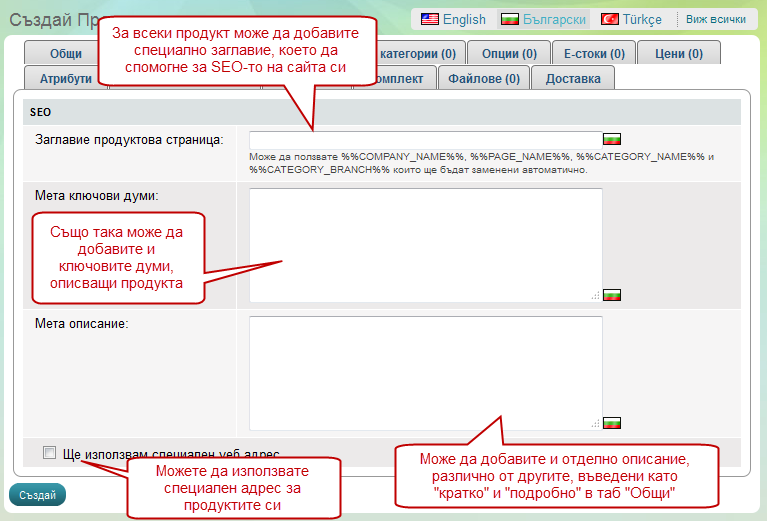Go to the Цени (0) tab
Image resolution: width=767 pixels, height=521 pixels.
coord(679,54)
